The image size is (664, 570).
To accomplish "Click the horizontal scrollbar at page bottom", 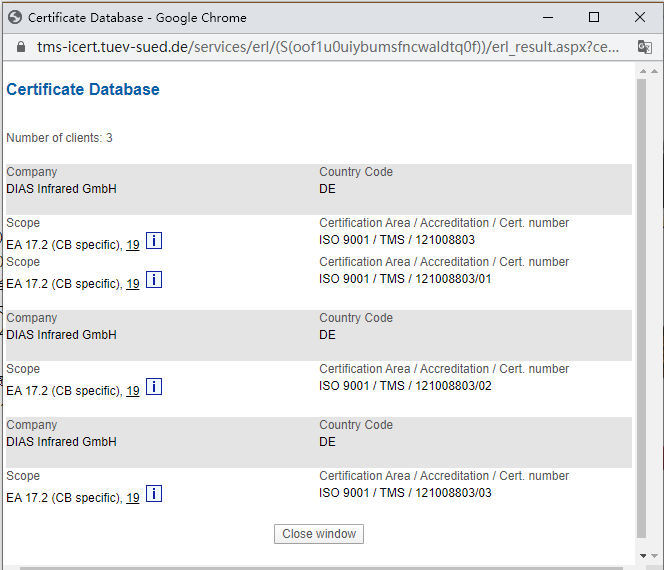I will (x=320, y=567).
